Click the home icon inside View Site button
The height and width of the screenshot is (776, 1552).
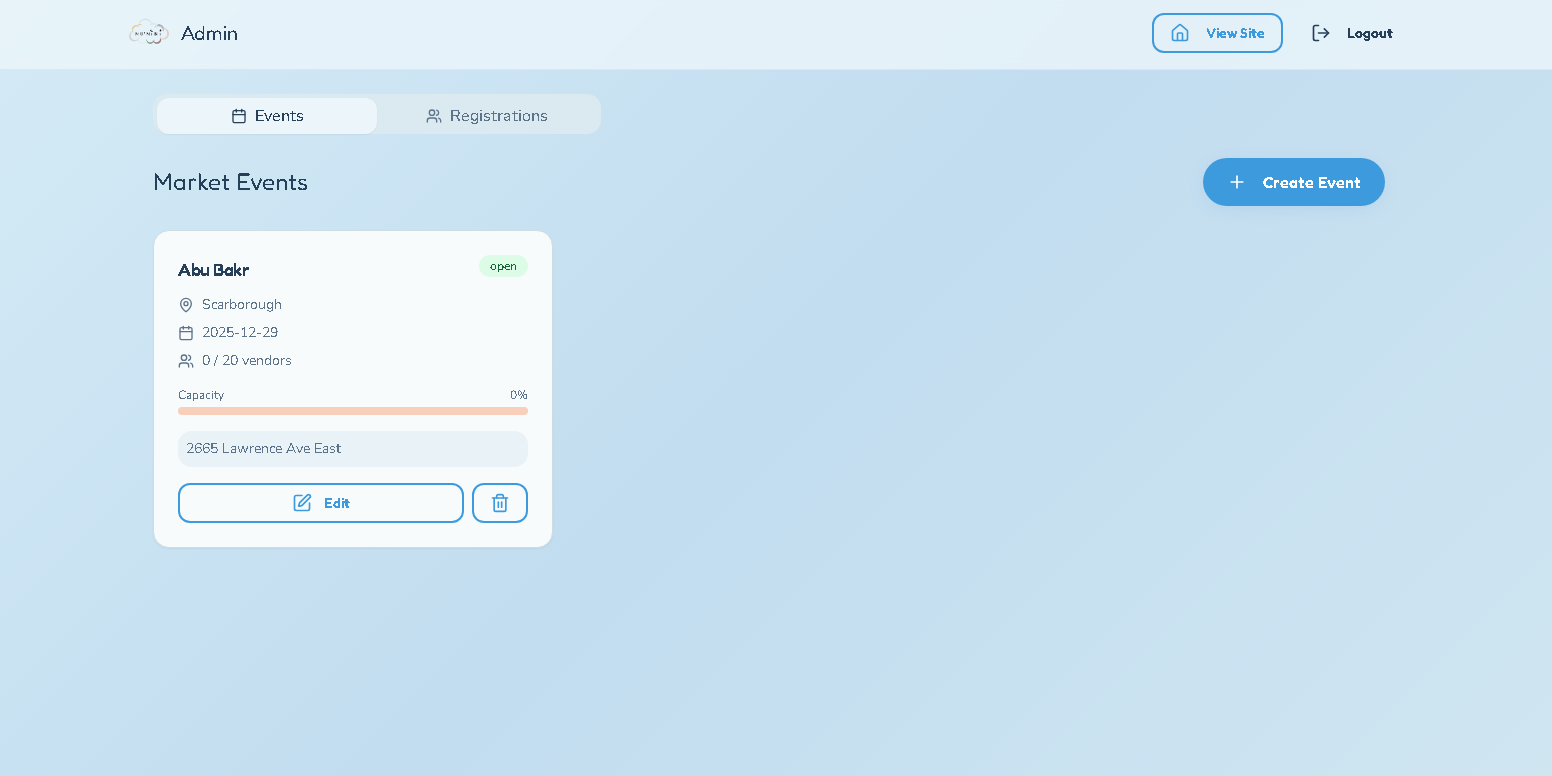(x=1180, y=32)
